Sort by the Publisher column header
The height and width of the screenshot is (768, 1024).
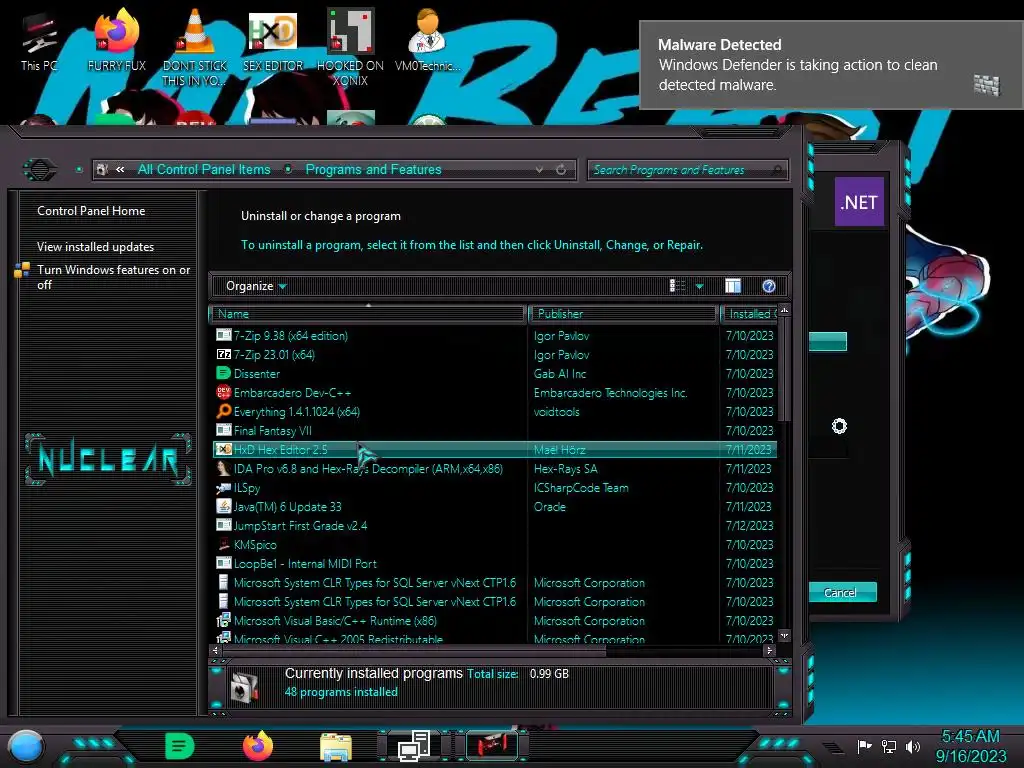(x=623, y=314)
